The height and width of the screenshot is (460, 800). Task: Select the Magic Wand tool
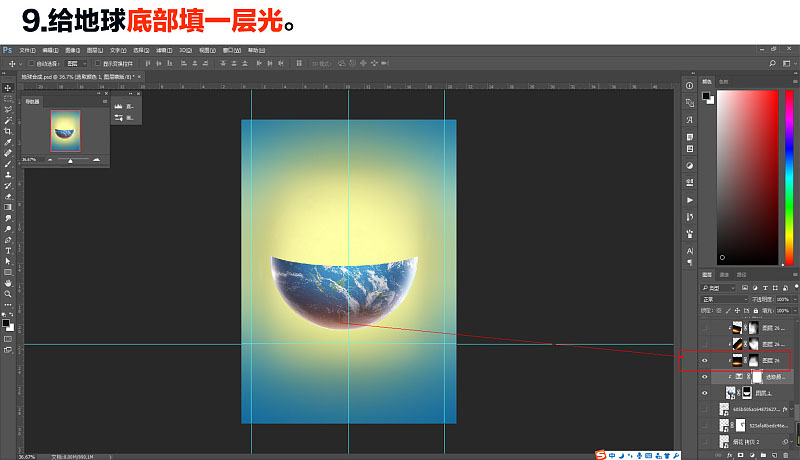[8, 120]
